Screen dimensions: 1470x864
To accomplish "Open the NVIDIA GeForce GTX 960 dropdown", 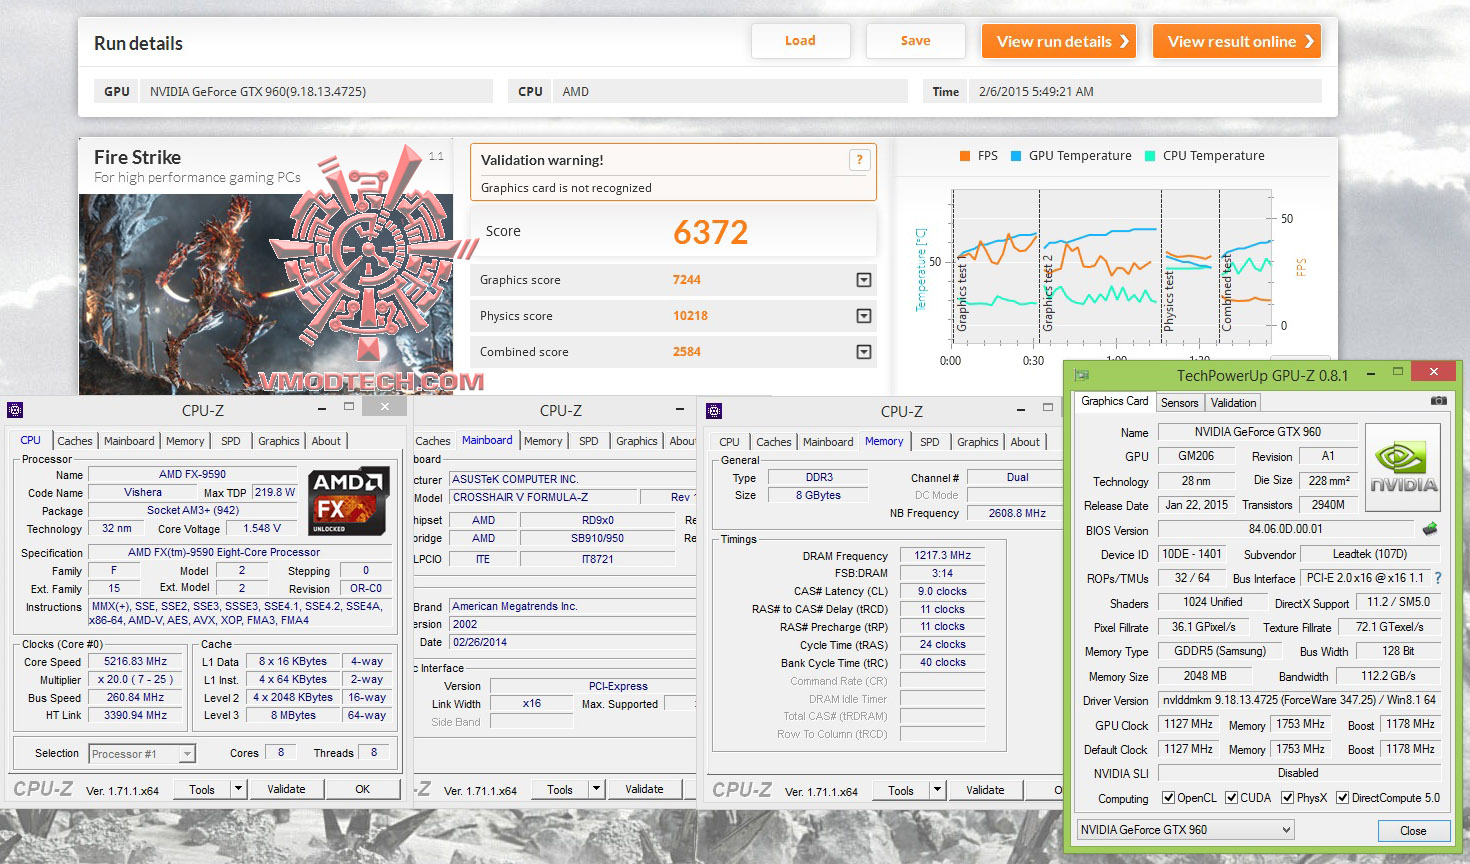I will coord(1185,830).
